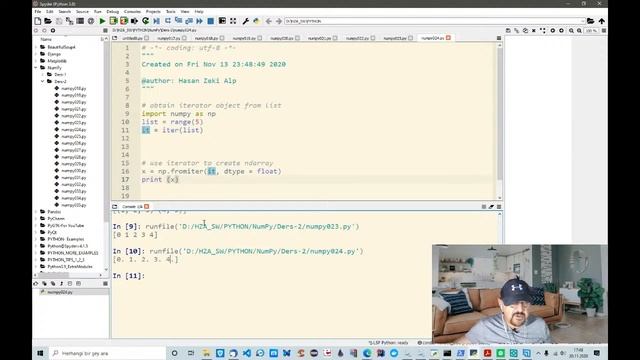This screenshot has width=640, height=360.
Task: Select the PYTHON_MORE_EXAMPLES folder
Action: 73,253
